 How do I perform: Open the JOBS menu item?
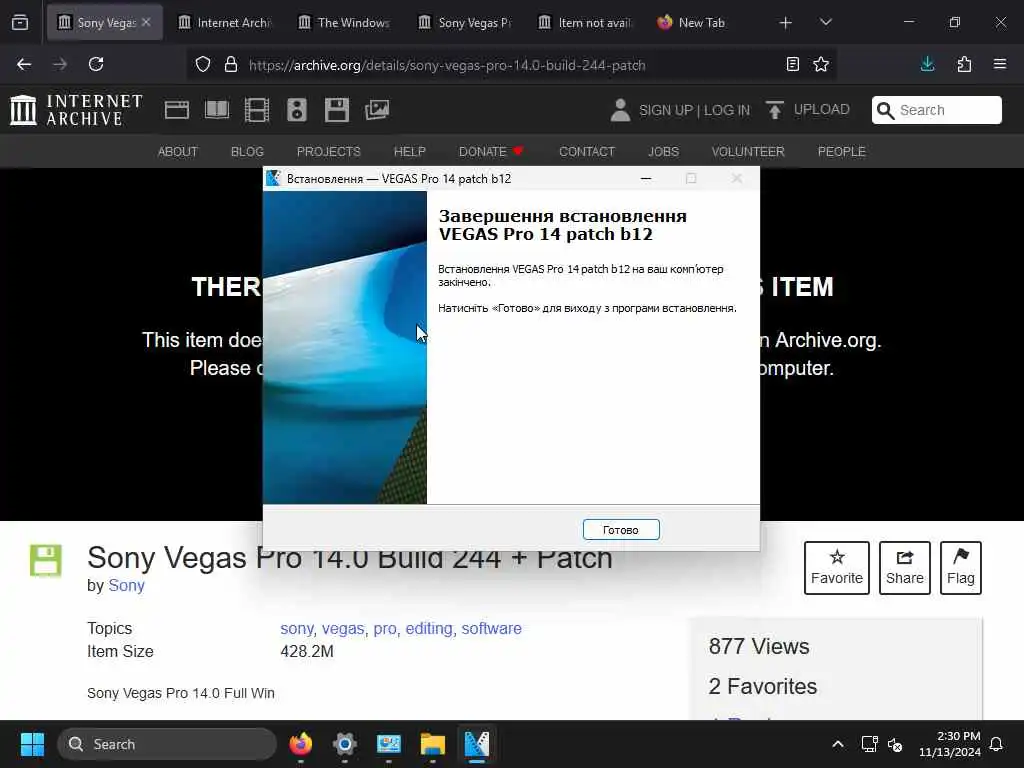663,152
